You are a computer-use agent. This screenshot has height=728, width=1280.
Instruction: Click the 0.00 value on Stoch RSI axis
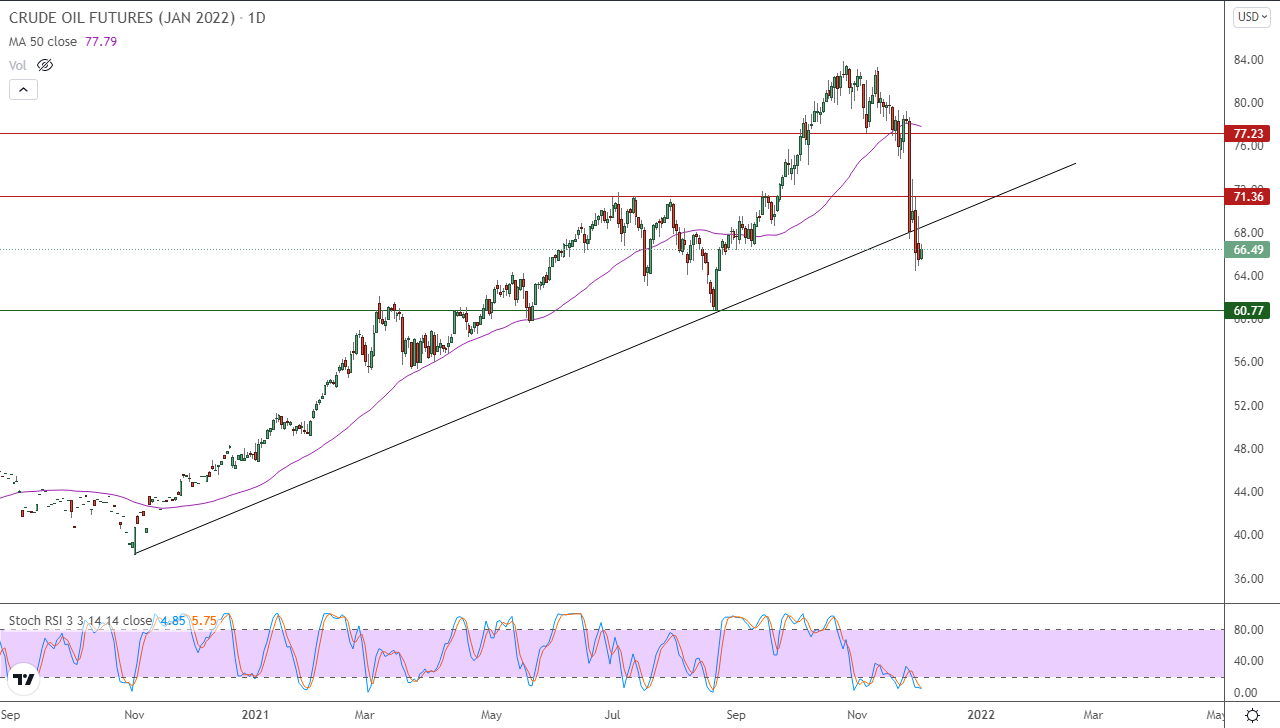click(1246, 692)
